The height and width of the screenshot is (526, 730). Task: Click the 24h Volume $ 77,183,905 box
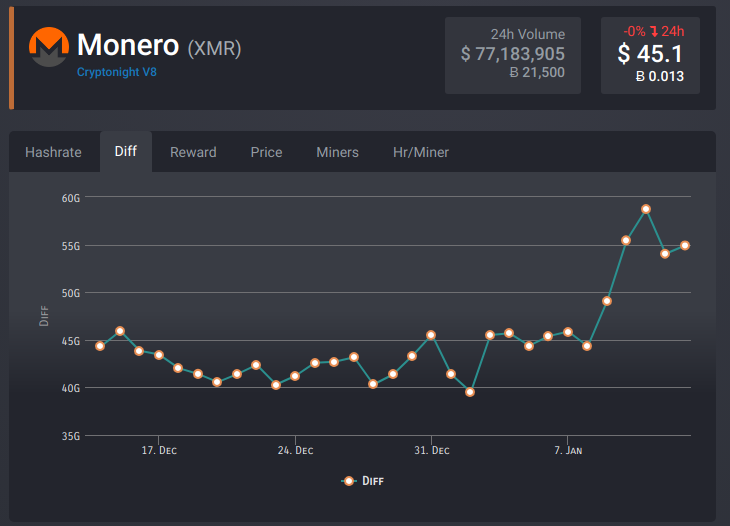click(513, 55)
